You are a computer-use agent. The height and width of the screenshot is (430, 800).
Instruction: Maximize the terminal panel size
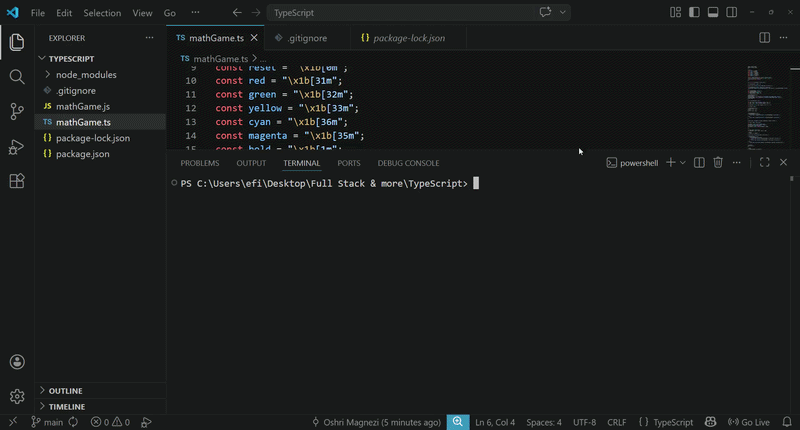764,163
